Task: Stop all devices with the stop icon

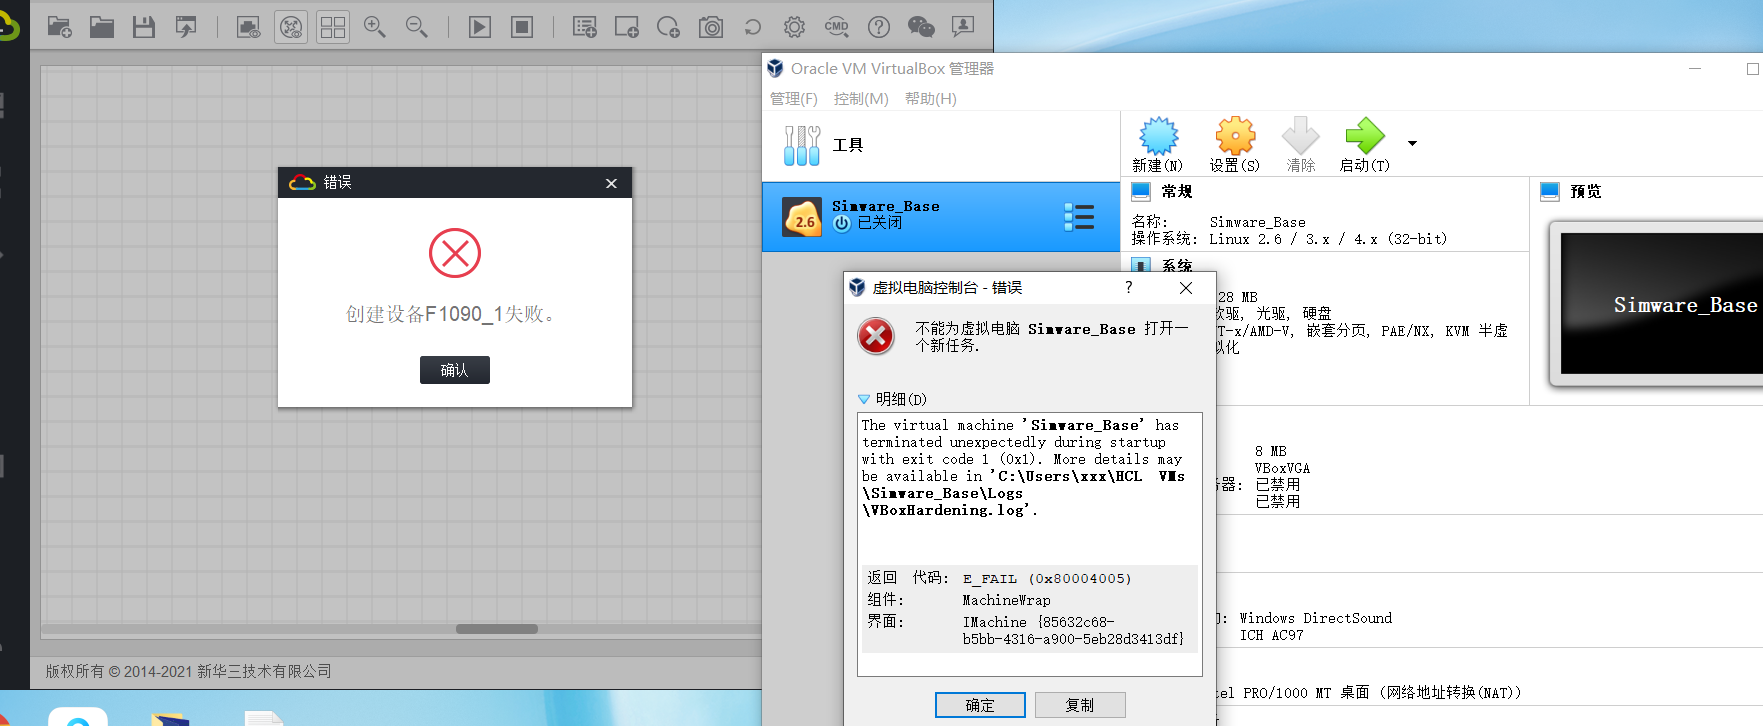Action: pos(522,27)
